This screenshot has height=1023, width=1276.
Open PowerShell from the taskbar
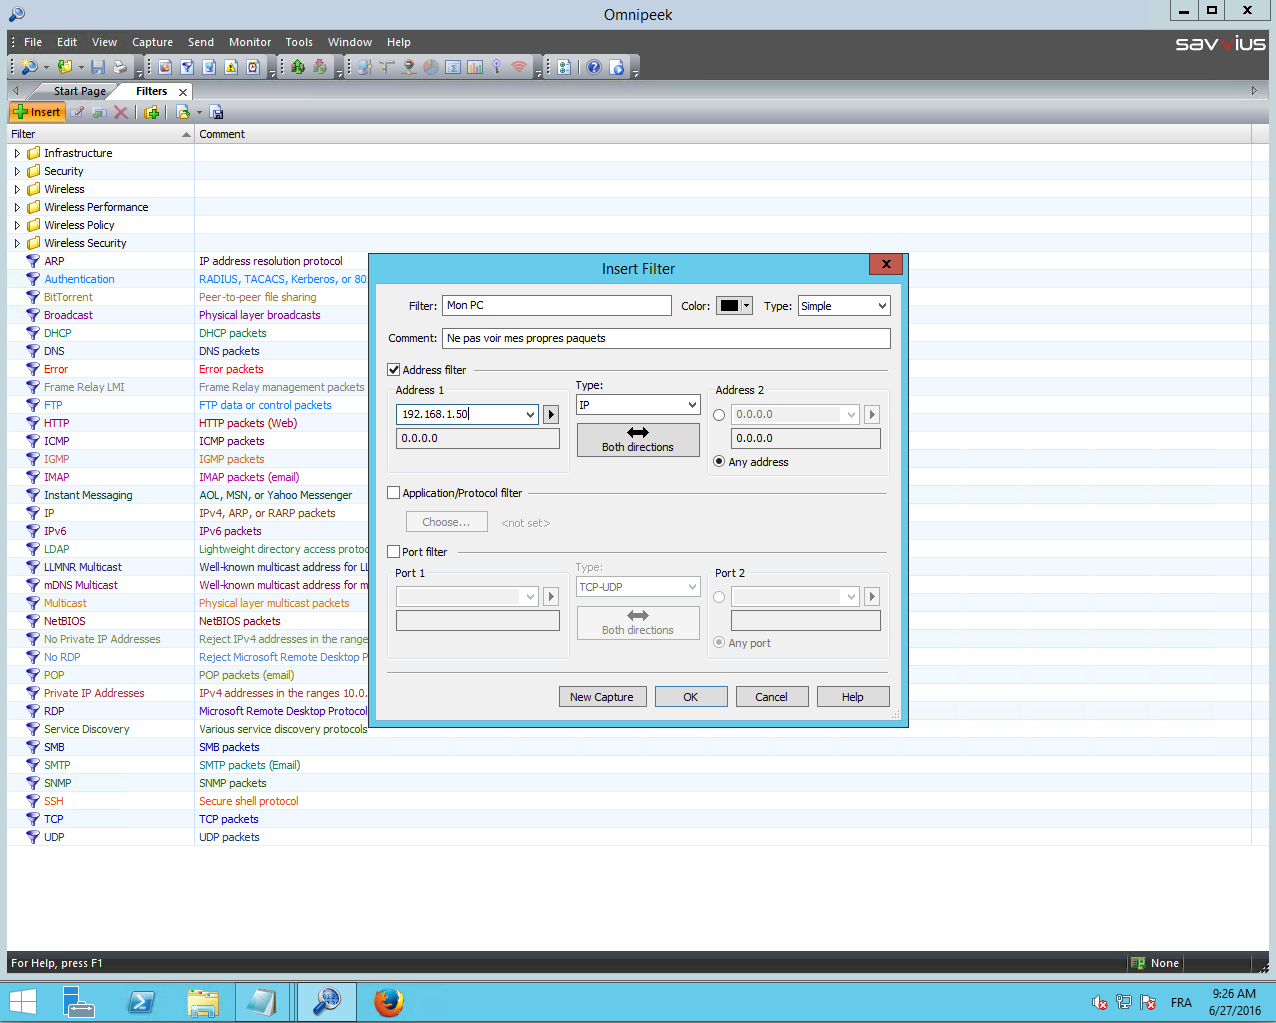click(x=142, y=1001)
